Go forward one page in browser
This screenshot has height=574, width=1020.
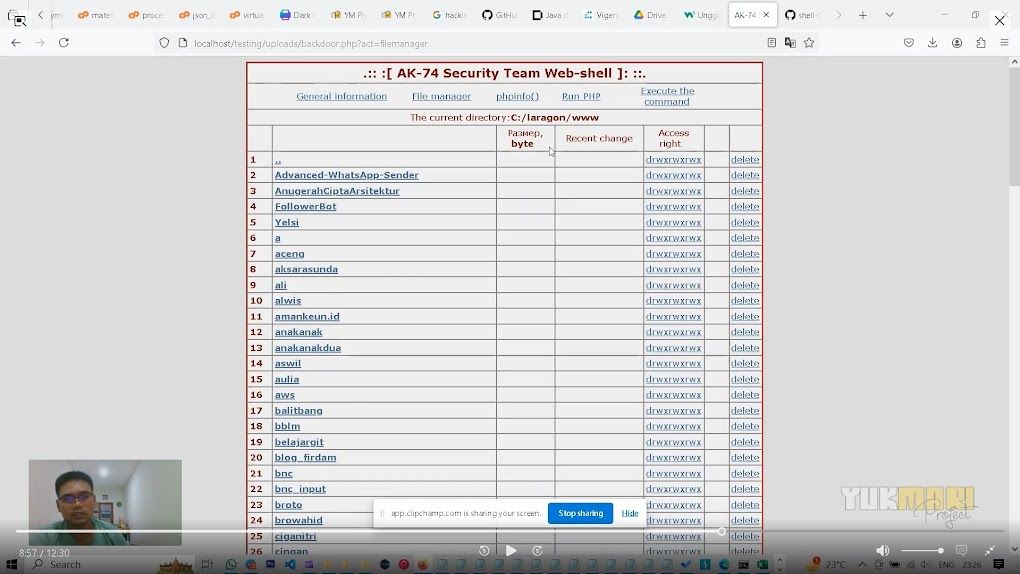(x=40, y=43)
